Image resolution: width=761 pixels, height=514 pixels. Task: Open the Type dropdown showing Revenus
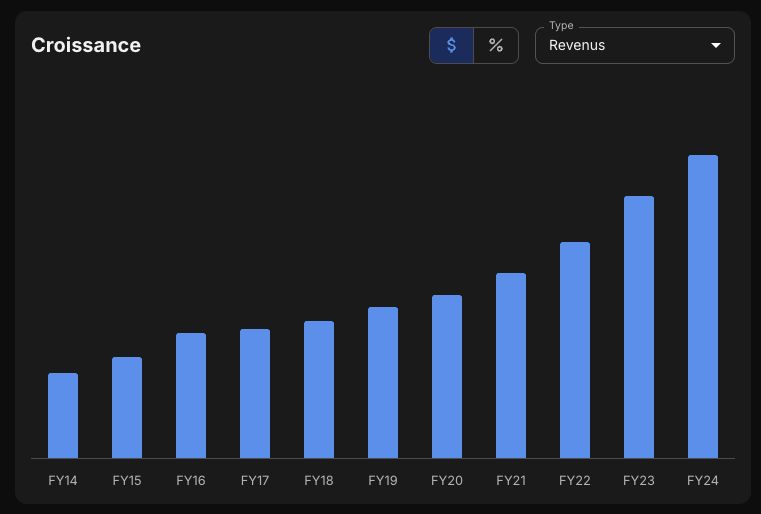[635, 45]
